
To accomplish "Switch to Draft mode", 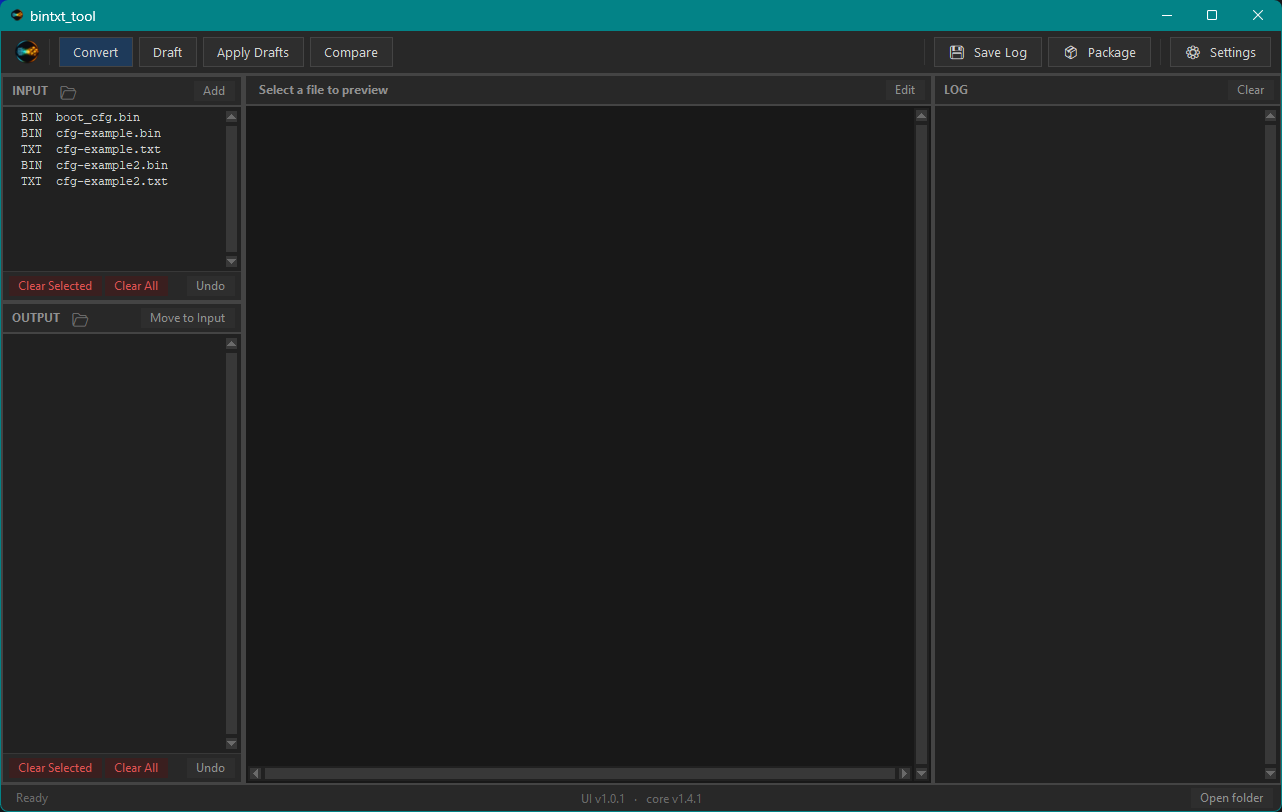I will tap(167, 52).
